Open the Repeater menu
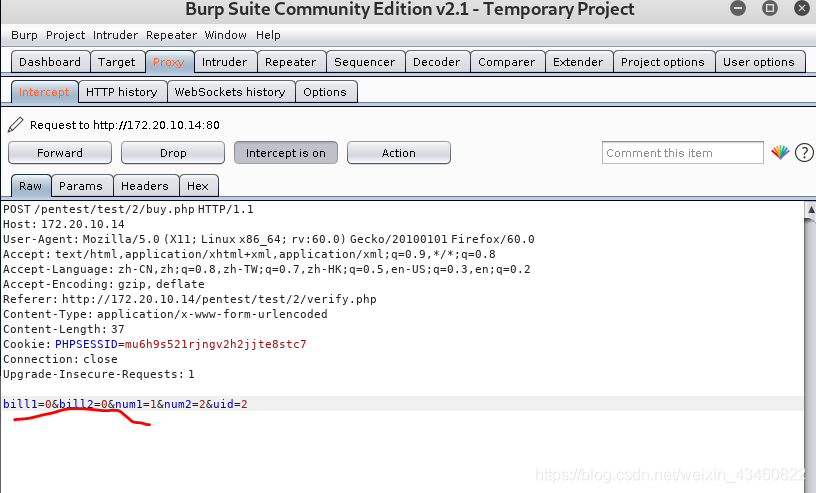The image size is (816, 493). click(x=171, y=35)
